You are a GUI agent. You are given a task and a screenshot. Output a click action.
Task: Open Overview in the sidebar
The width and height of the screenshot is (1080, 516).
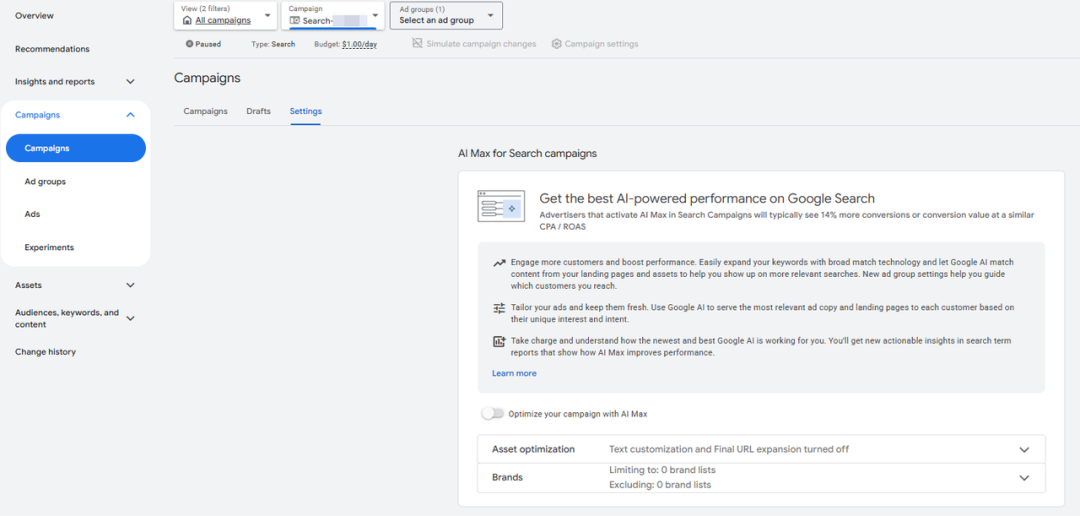point(34,16)
